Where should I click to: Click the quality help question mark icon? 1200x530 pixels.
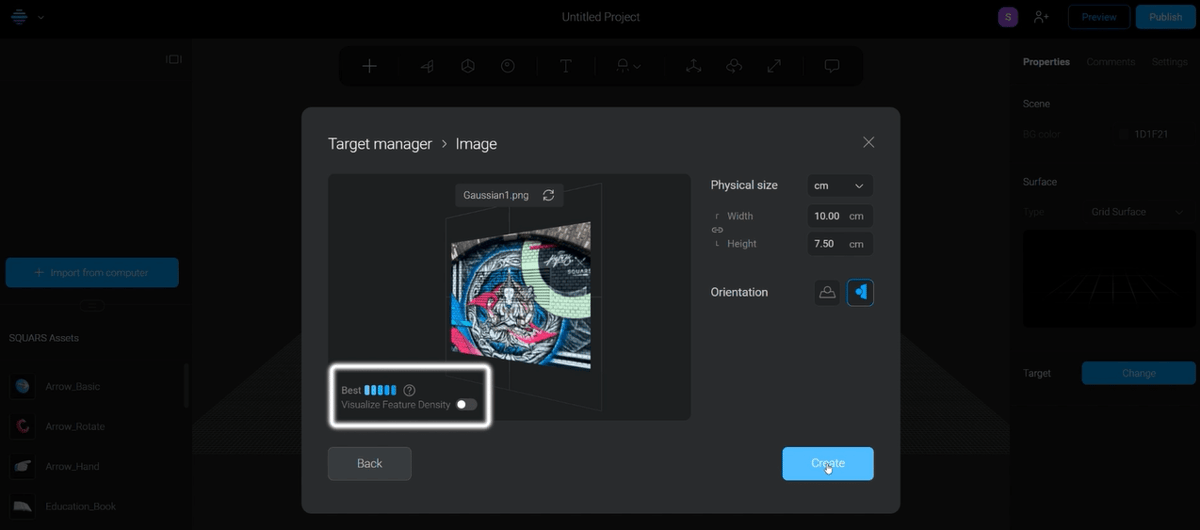tap(409, 390)
